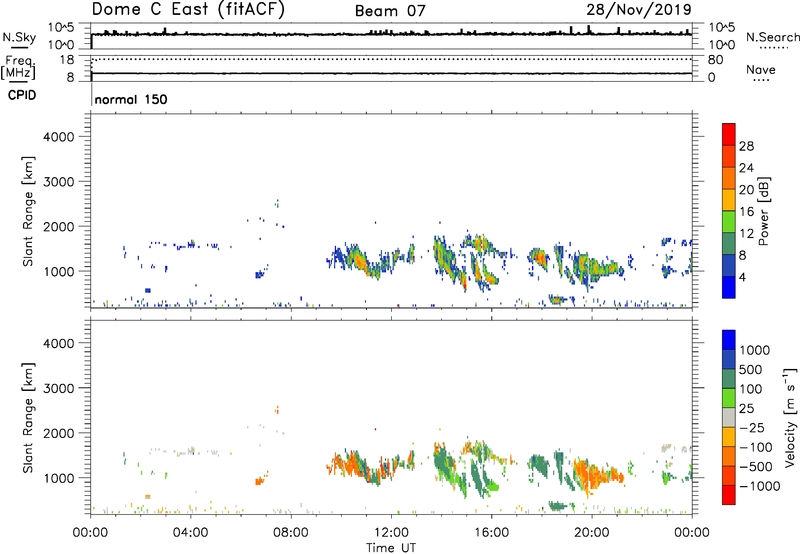Click the 'Slant Range [km]' label of power panel
Viewport: 800px width, 554px height.
[28, 211]
